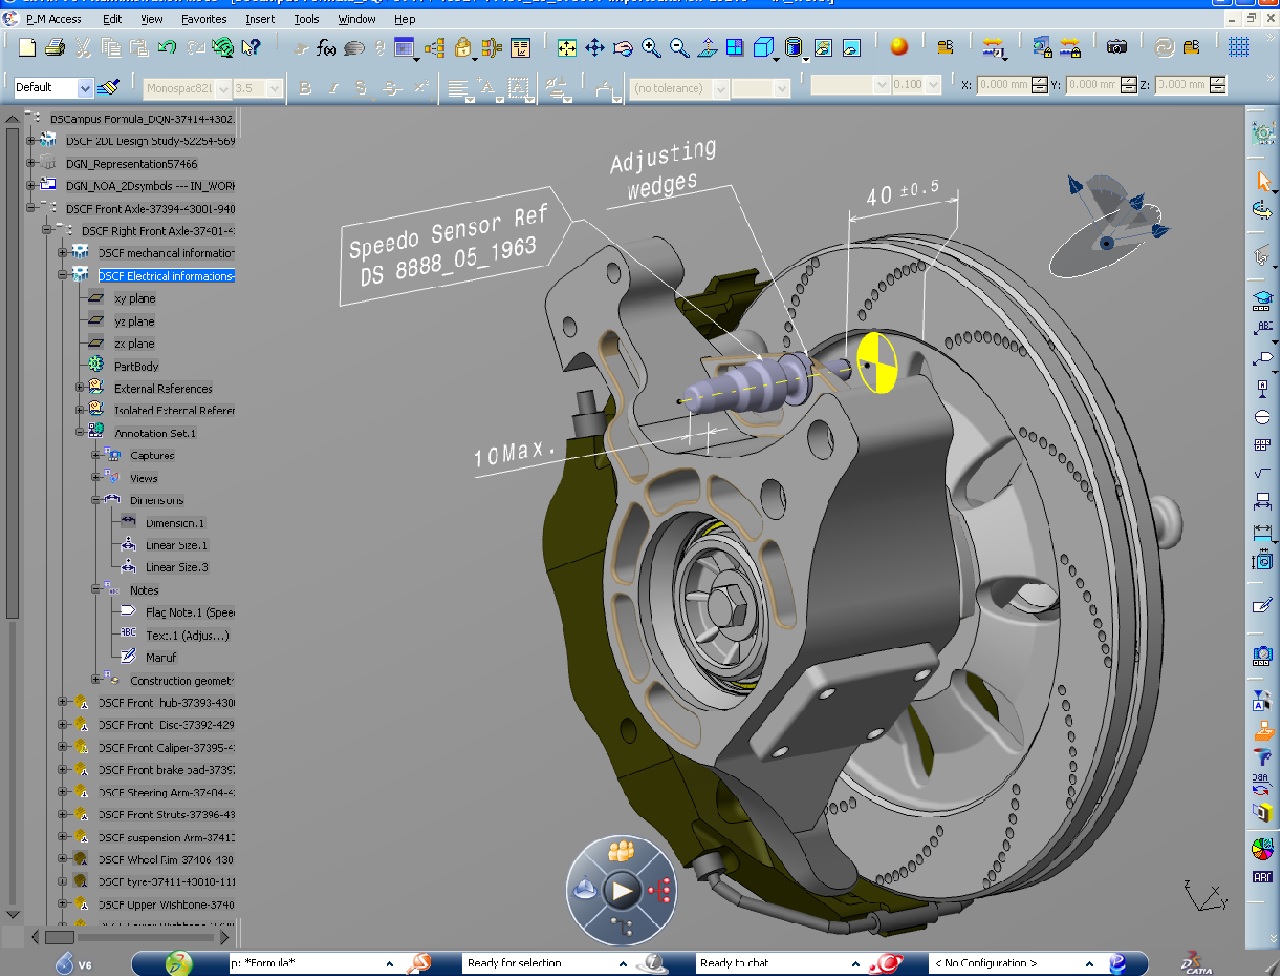1280x976 pixels.
Task: Increment the Z coordinate stepper
Action: click(x=1216, y=82)
